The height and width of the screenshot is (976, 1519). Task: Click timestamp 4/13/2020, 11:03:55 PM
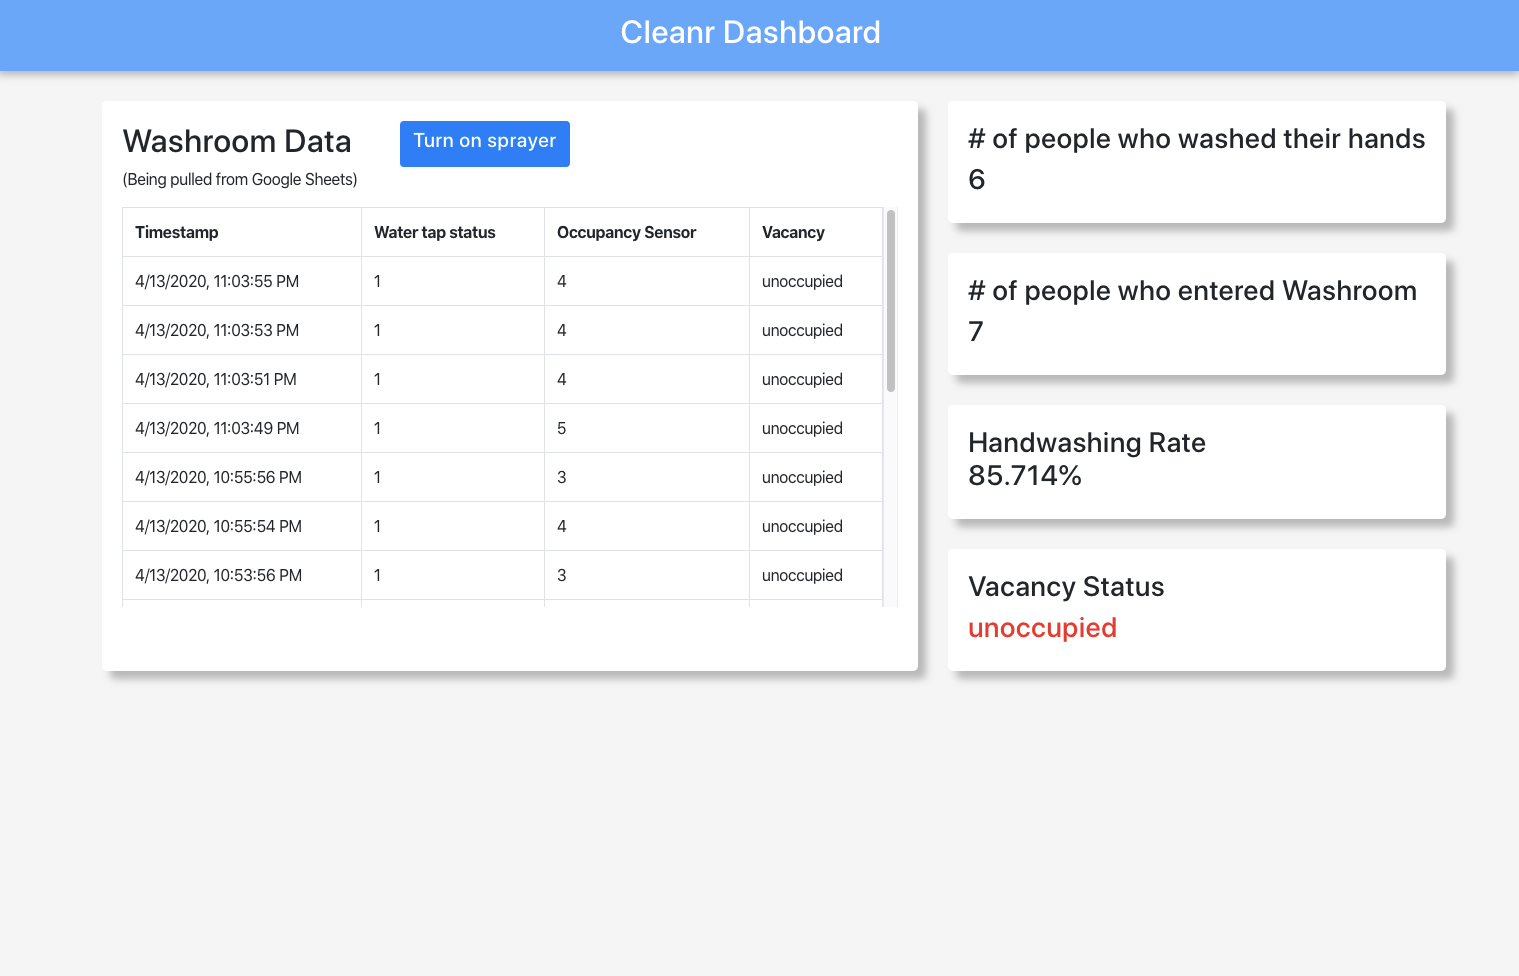(x=217, y=281)
